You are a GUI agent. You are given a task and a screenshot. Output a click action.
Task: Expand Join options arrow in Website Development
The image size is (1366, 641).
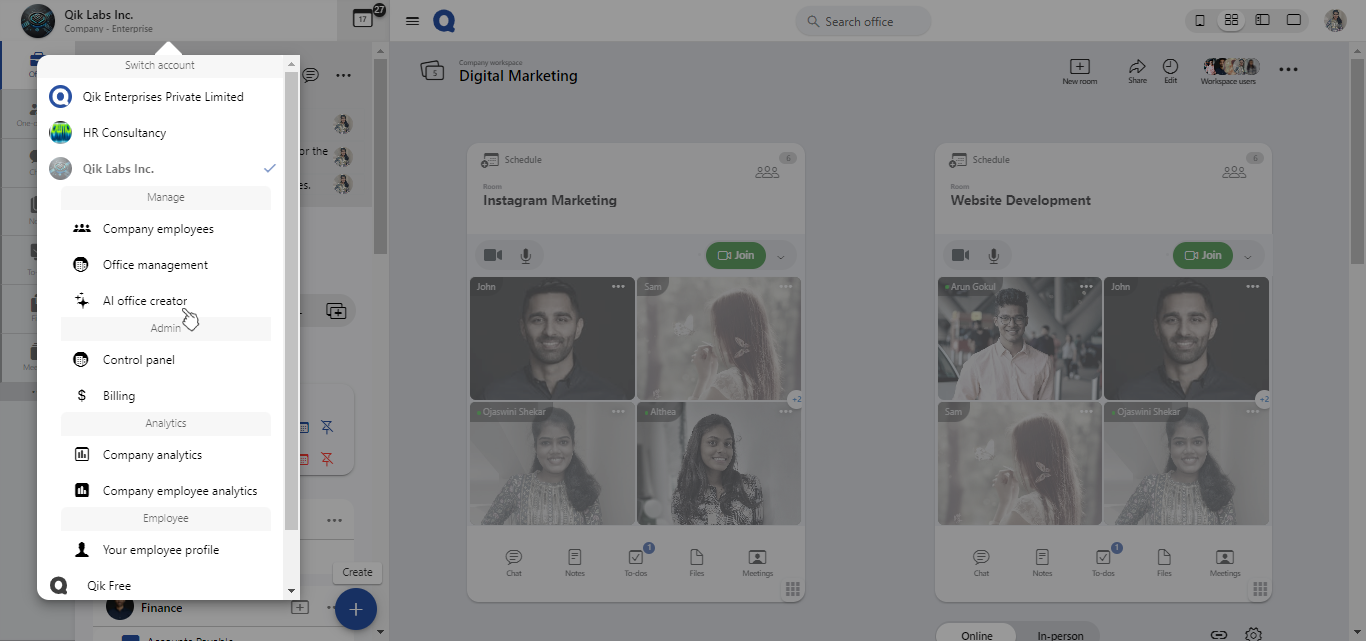(x=1247, y=256)
